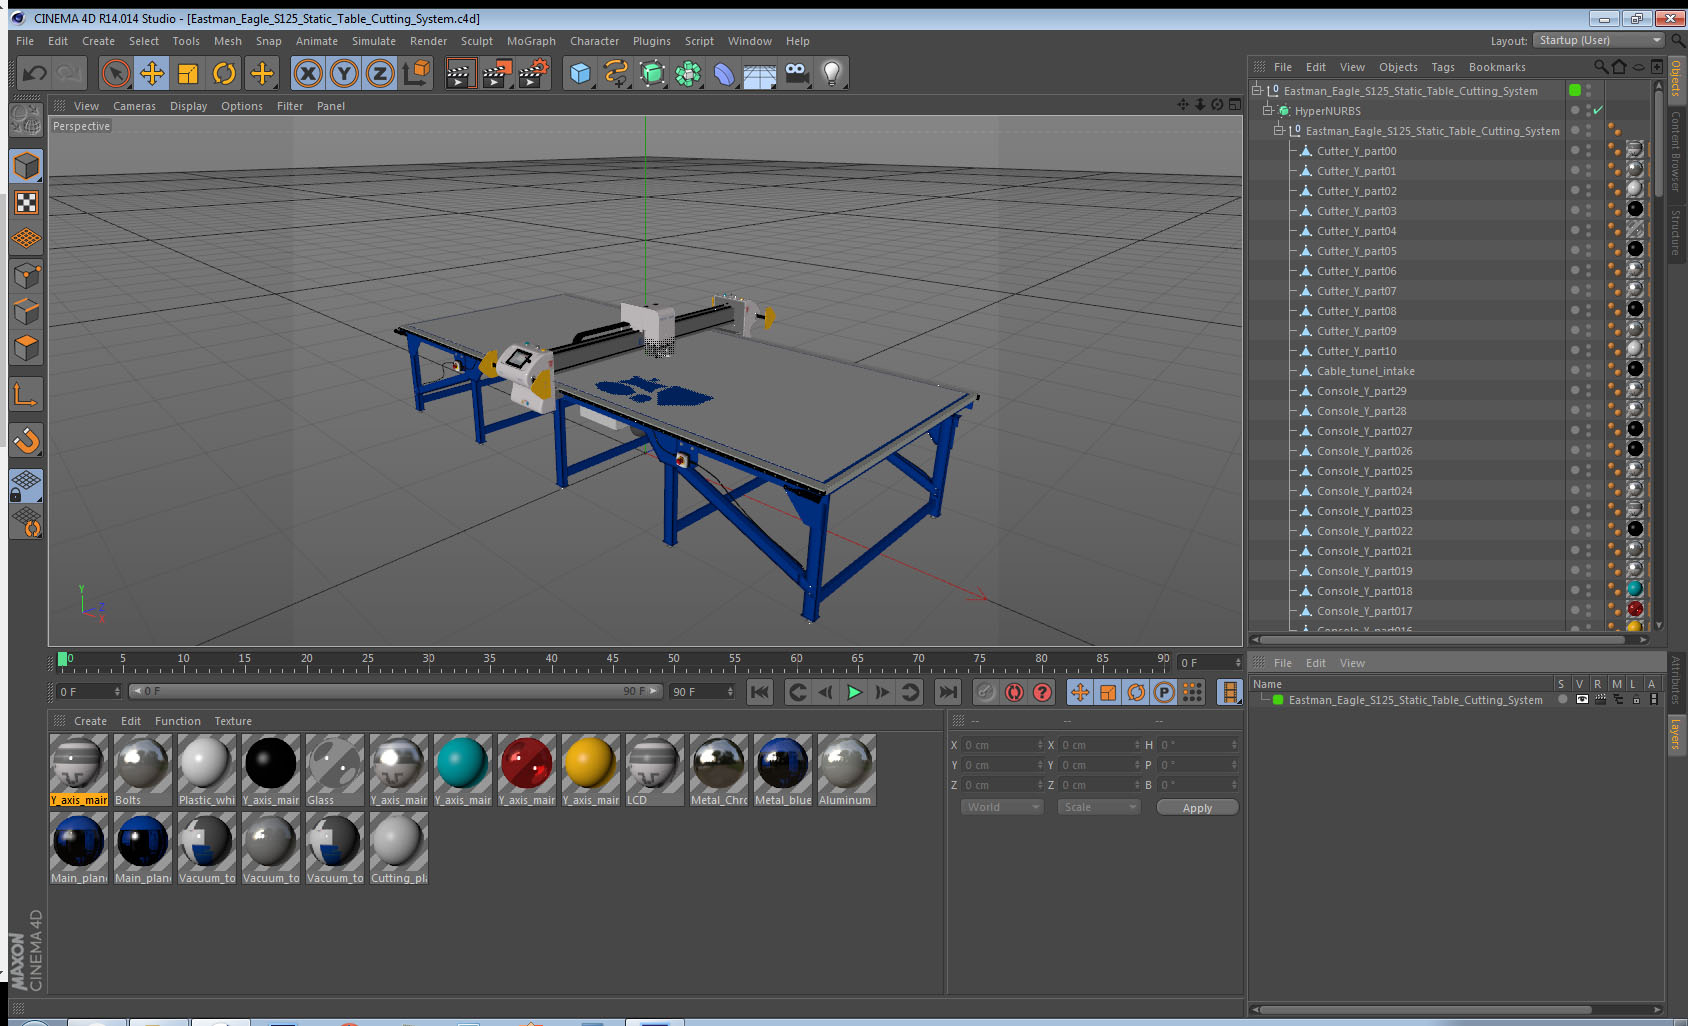1688x1026 pixels.
Task: Click Apply in coordinates panel
Action: (x=1197, y=808)
